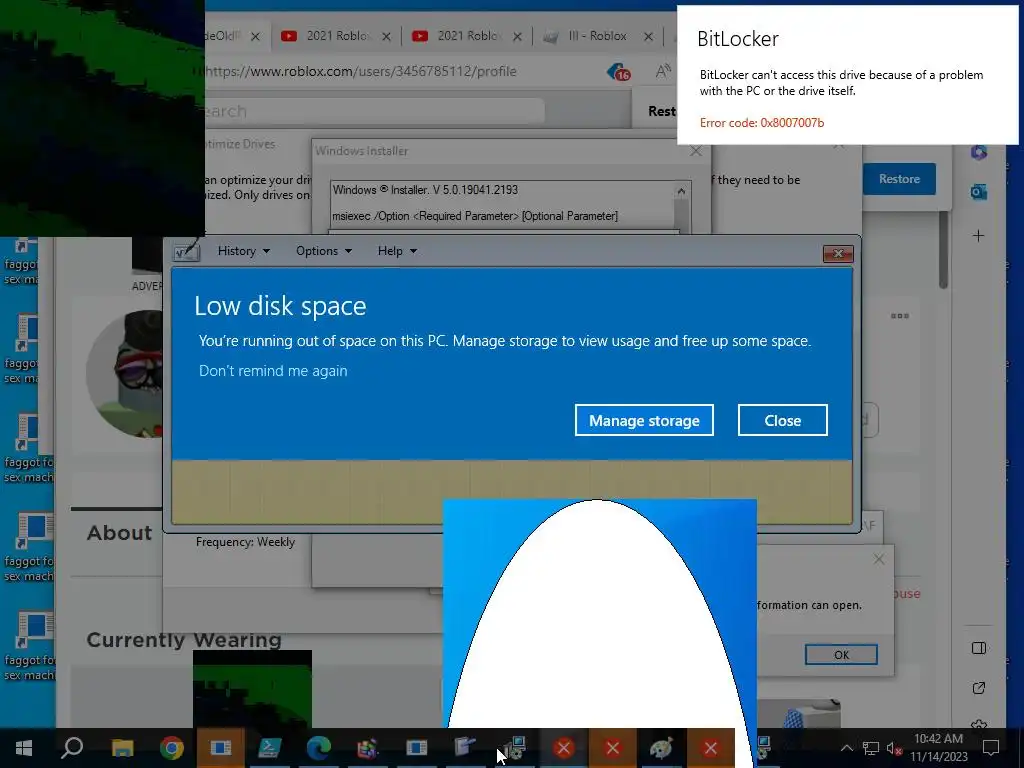The width and height of the screenshot is (1024, 768).
Task: Click the muted volume tray icon
Action: 894,748
